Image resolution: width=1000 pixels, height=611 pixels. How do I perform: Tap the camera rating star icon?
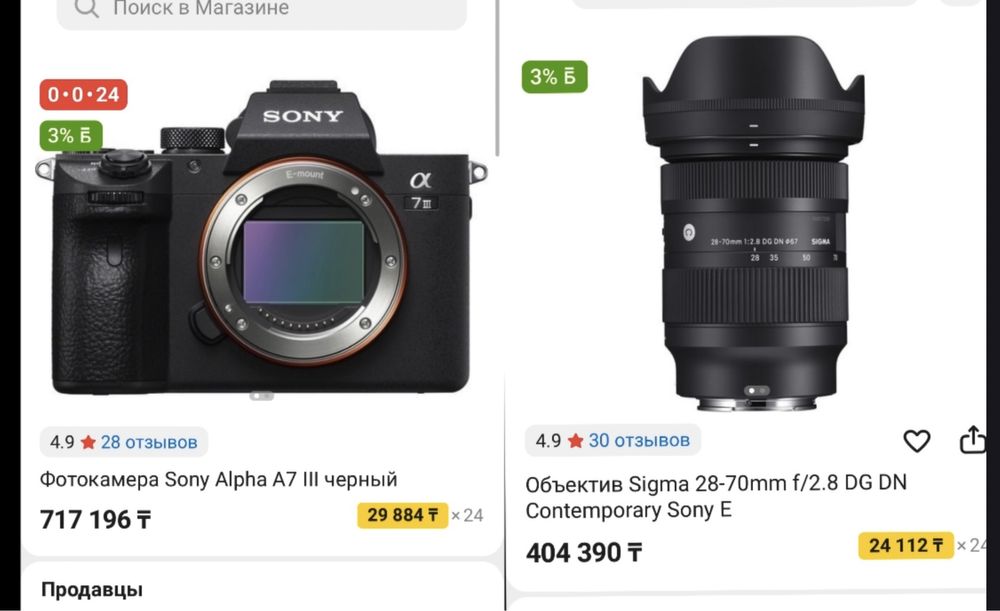click(88, 442)
